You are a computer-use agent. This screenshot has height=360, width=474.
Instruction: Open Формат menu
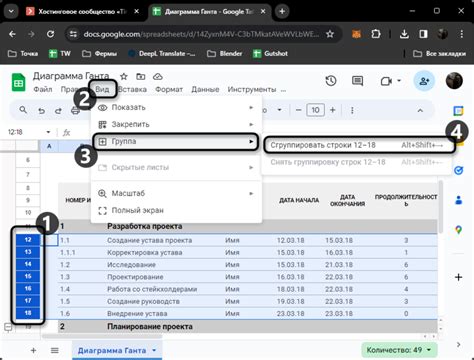(169, 89)
